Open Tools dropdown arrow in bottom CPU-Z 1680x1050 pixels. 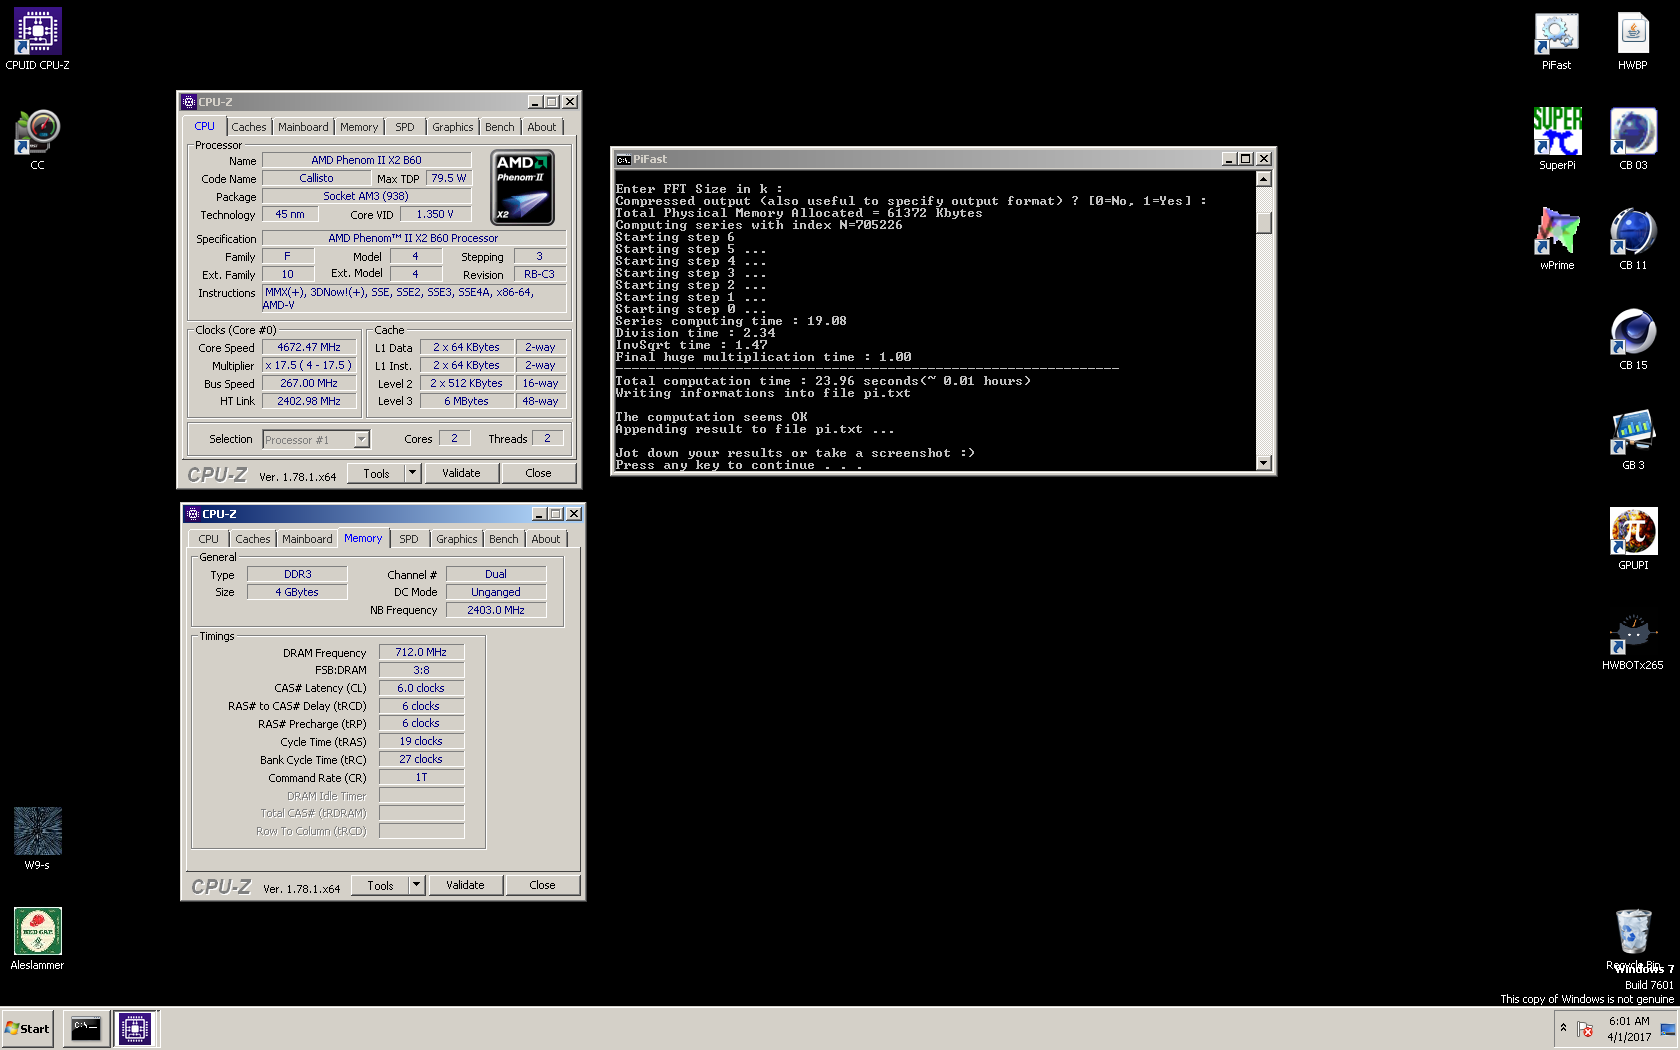coord(417,885)
